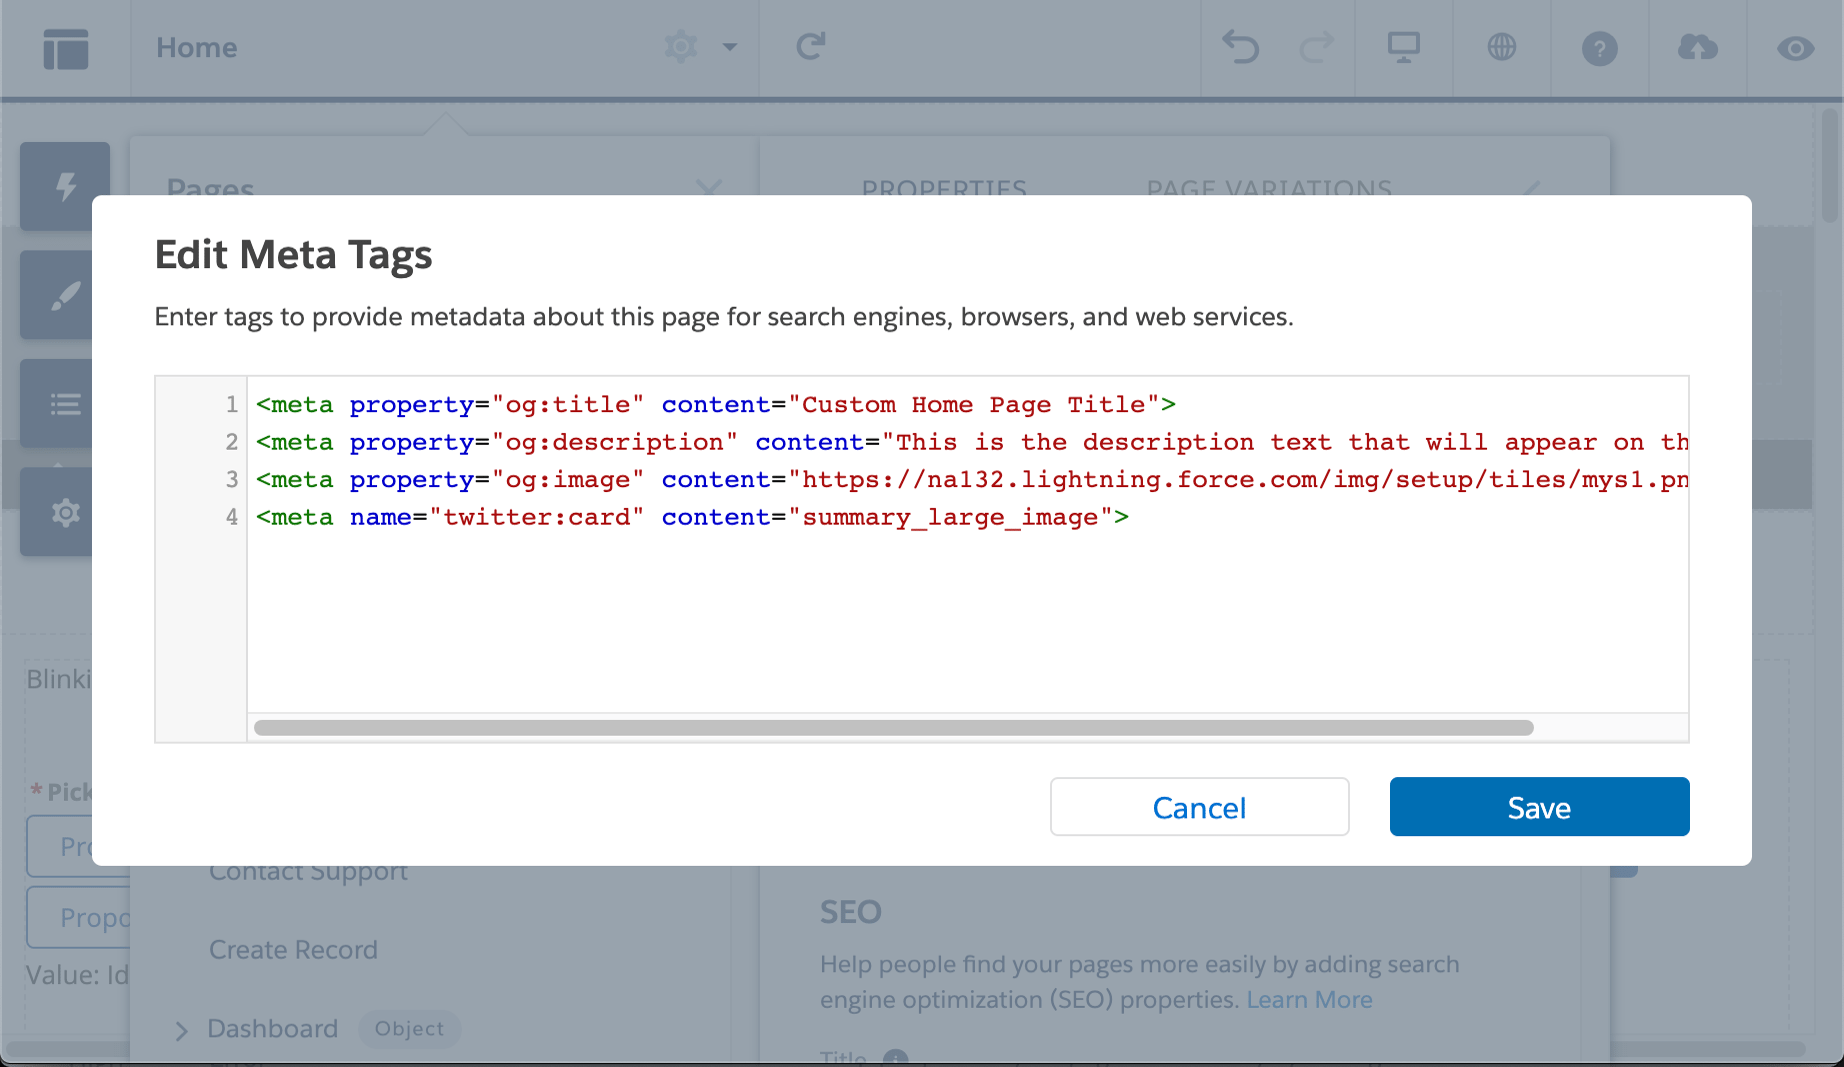
Task: Select the Contact Support page
Action: [x=308, y=872]
